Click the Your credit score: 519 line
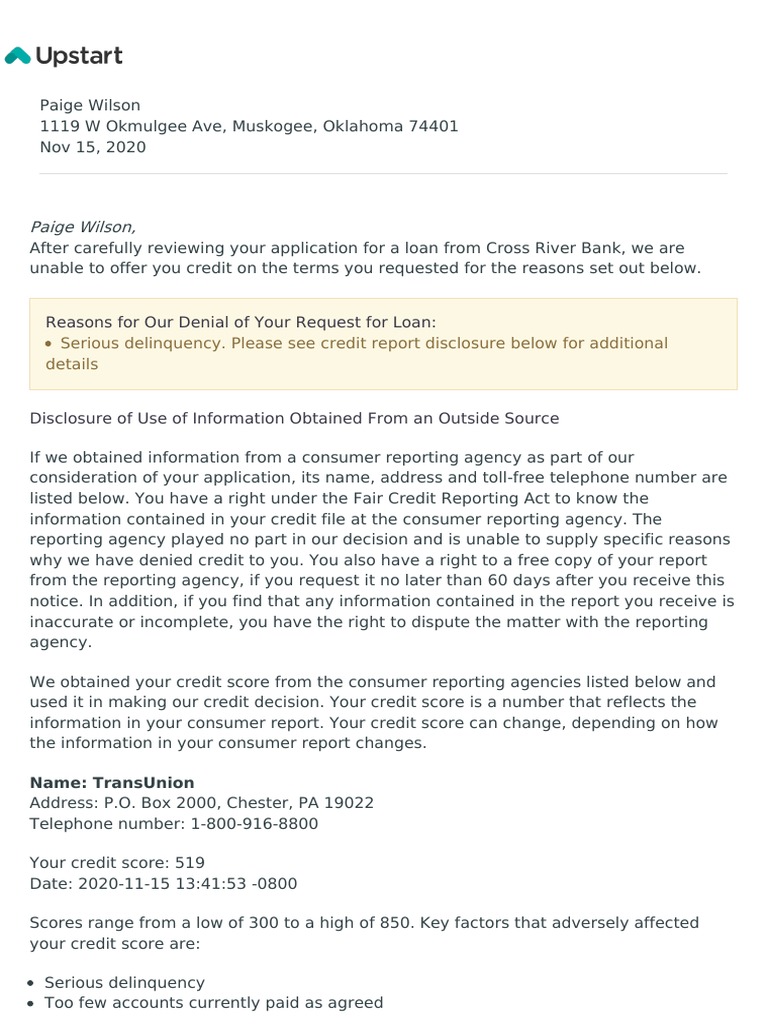 click(x=117, y=862)
